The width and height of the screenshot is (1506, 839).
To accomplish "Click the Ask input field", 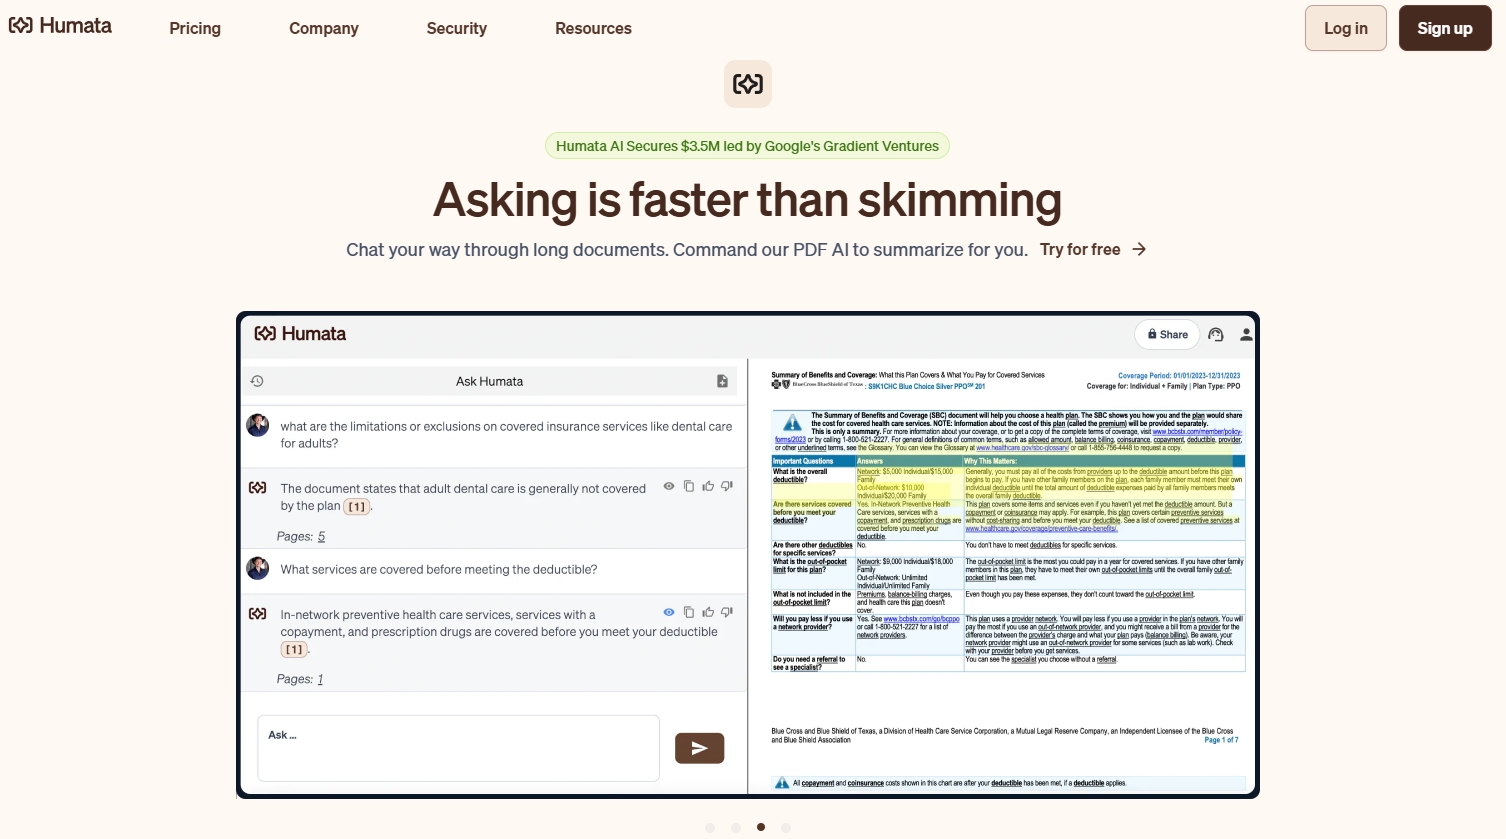I will point(458,748).
